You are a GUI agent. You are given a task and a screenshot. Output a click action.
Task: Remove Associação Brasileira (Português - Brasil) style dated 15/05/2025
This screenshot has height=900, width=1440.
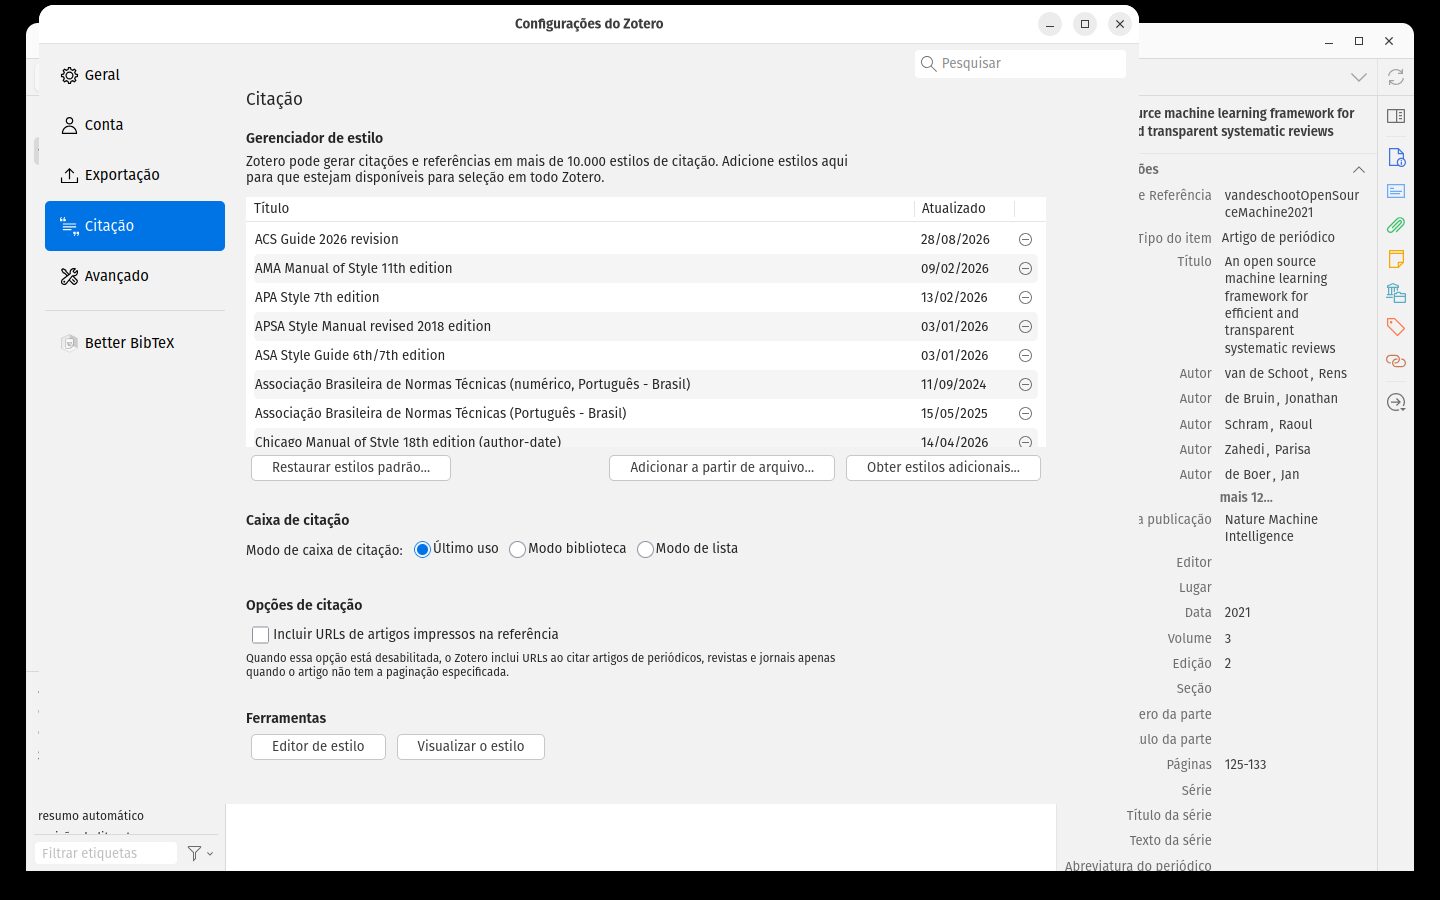pyautogui.click(x=1025, y=414)
